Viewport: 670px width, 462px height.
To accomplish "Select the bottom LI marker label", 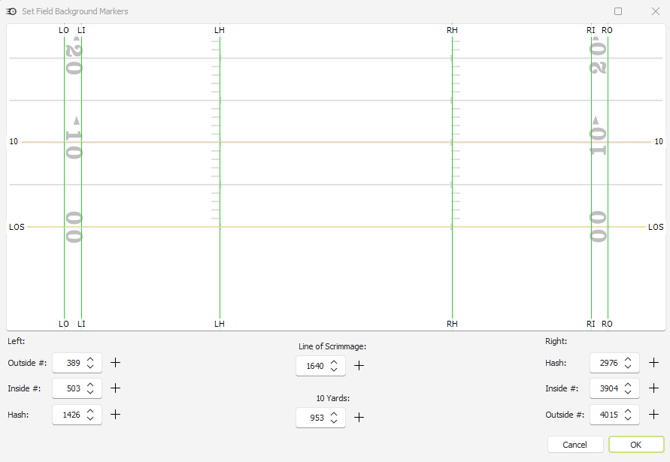I will coord(81,324).
